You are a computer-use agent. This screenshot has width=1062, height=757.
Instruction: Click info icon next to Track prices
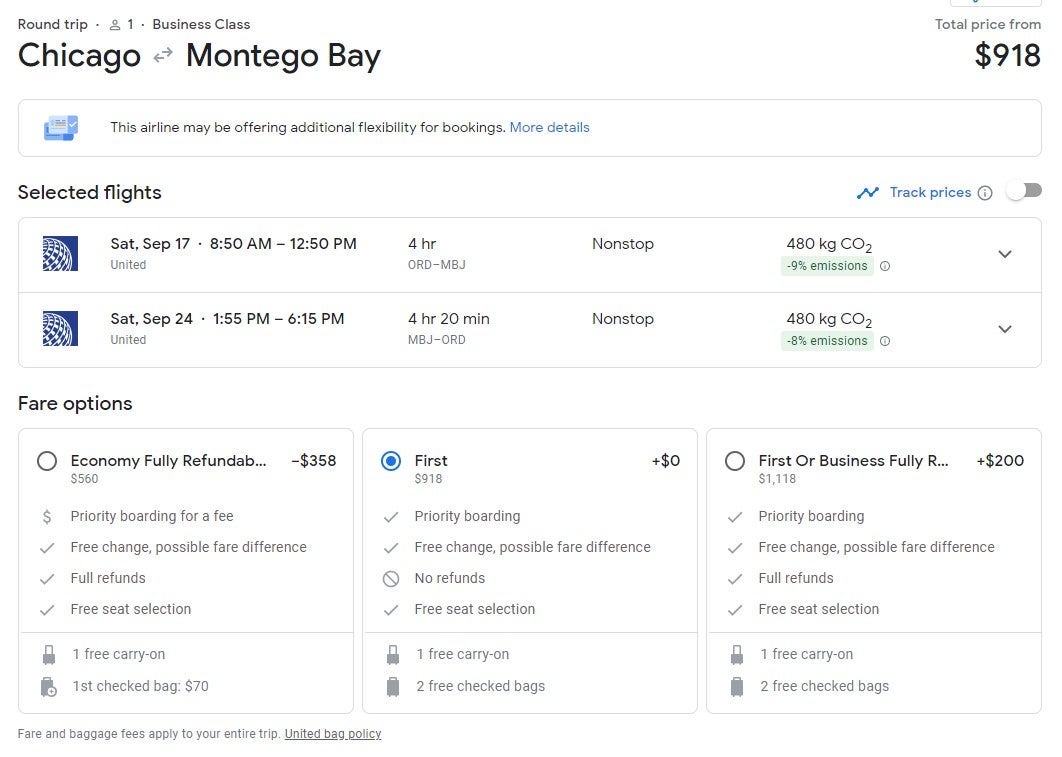tap(985, 193)
